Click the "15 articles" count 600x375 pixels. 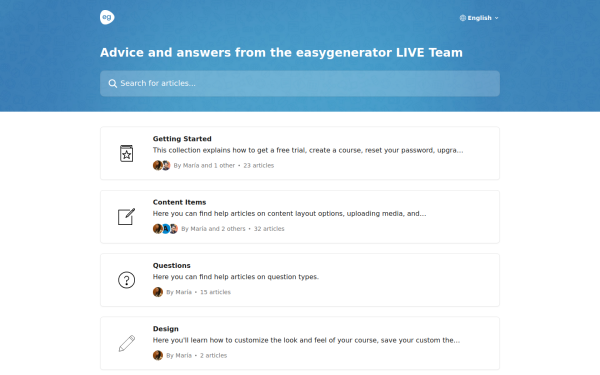tap(215, 292)
